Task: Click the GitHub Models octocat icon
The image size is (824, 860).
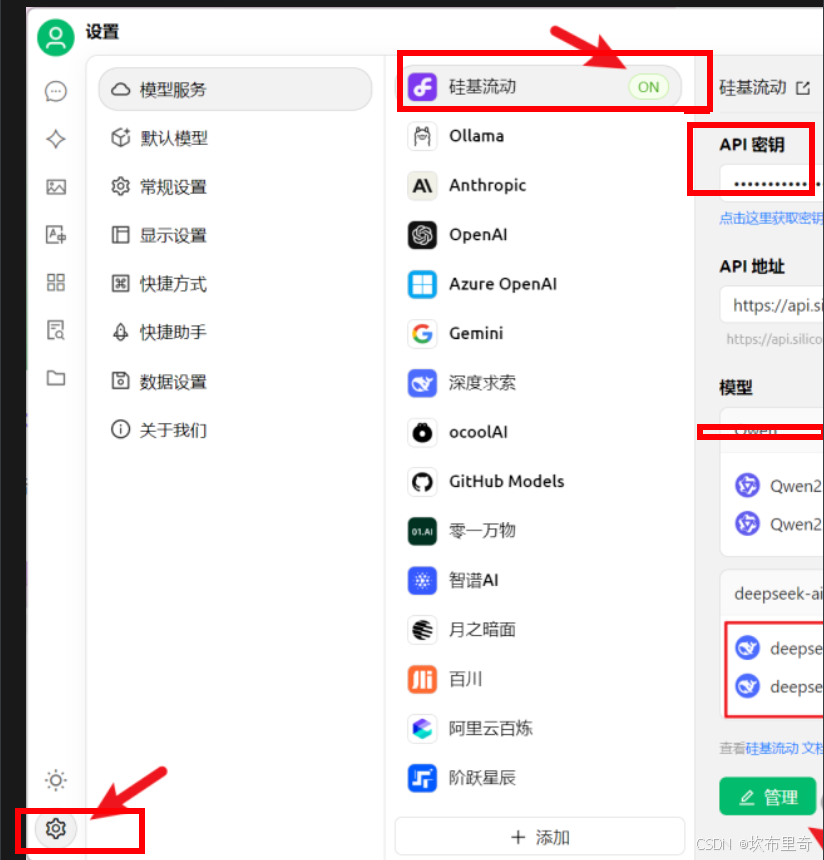Action: pyautogui.click(x=422, y=482)
